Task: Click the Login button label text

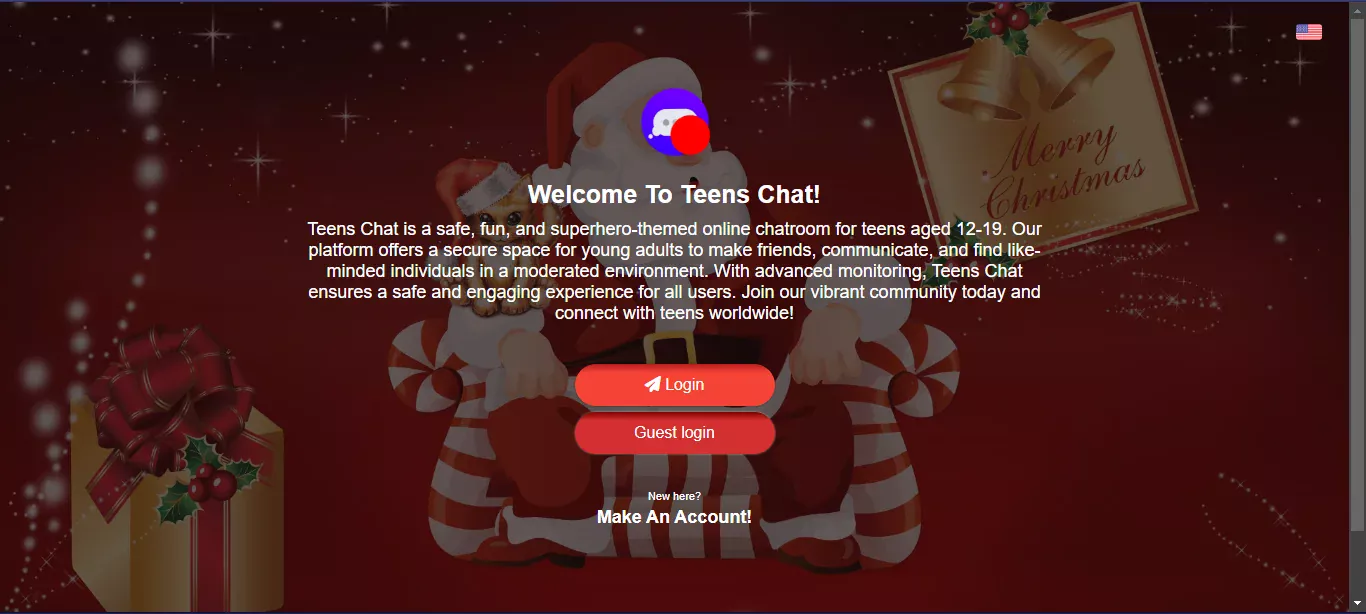Action: [684, 385]
